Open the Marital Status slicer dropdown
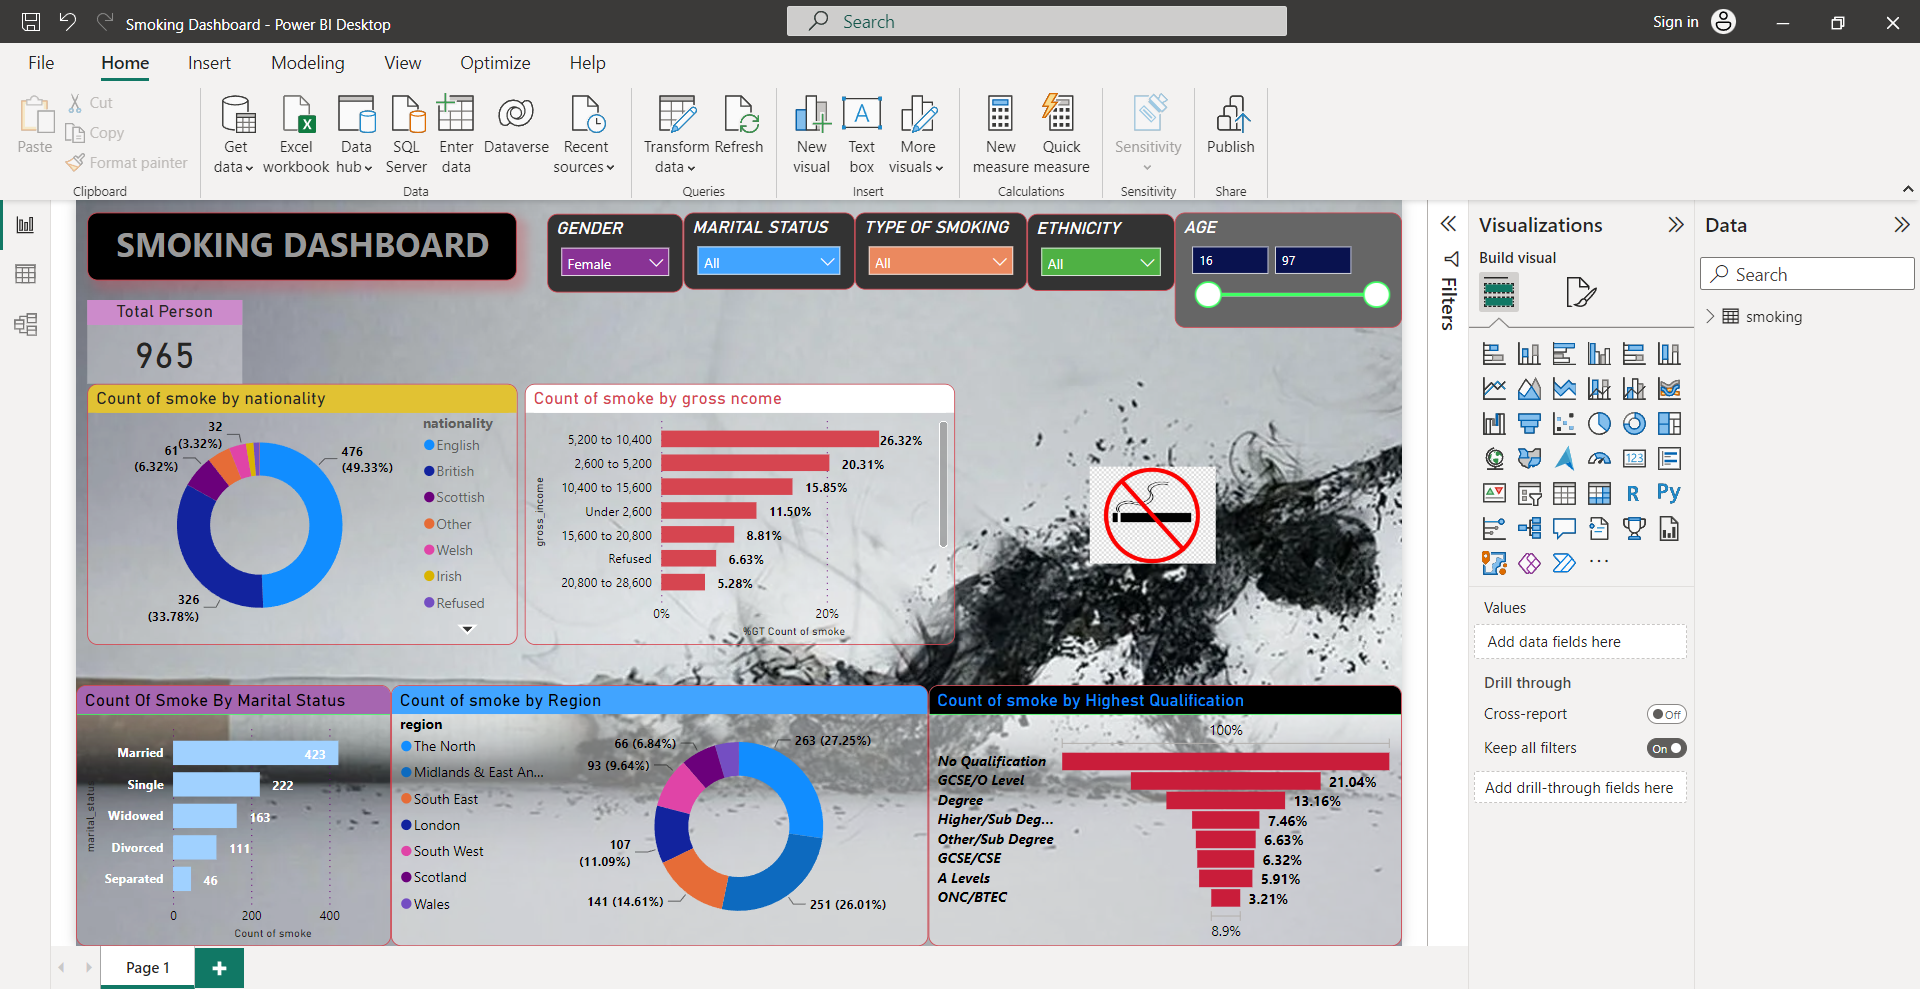The image size is (1920, 989). pyautogui.click(x=826, y=261)
